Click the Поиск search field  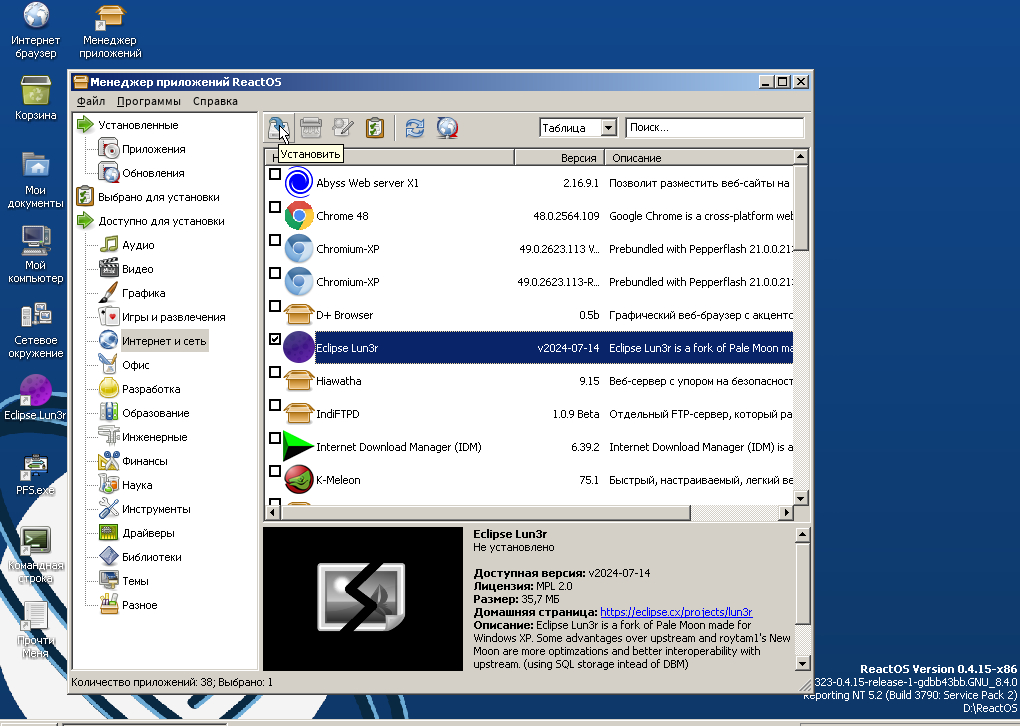coord(714,128)
